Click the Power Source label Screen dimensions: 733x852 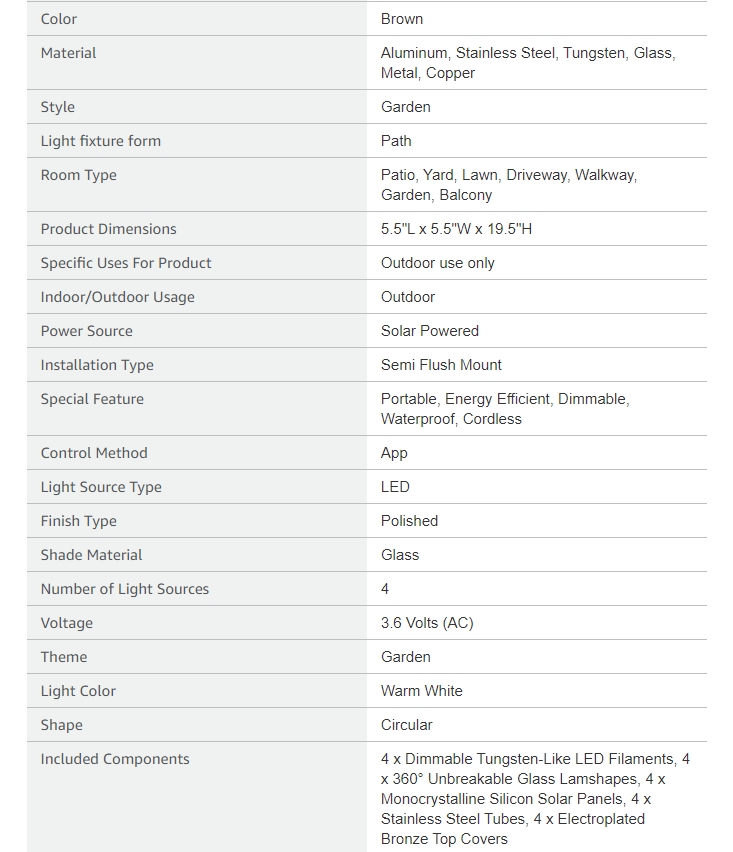pos(86,331)
